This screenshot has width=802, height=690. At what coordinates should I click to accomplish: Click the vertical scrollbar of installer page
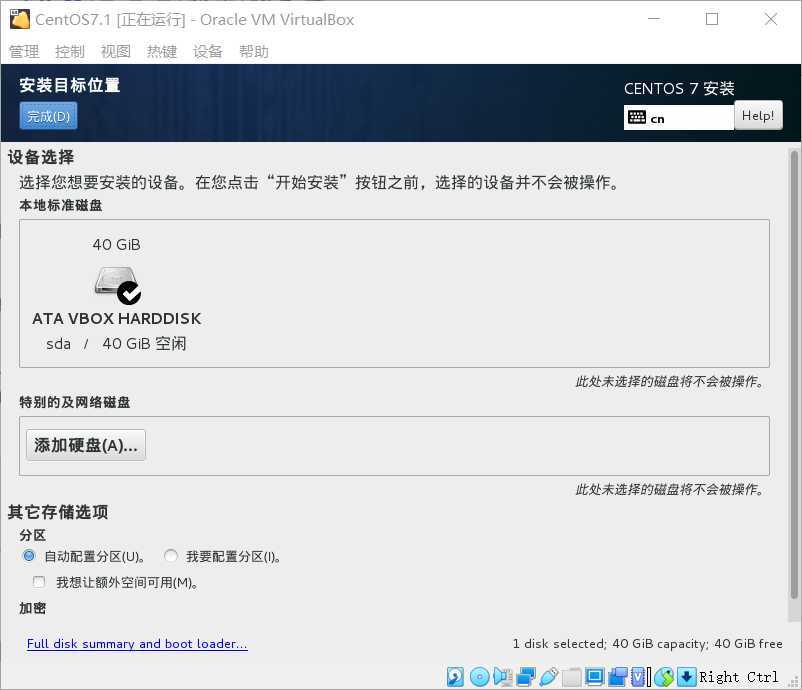point(793,375)
